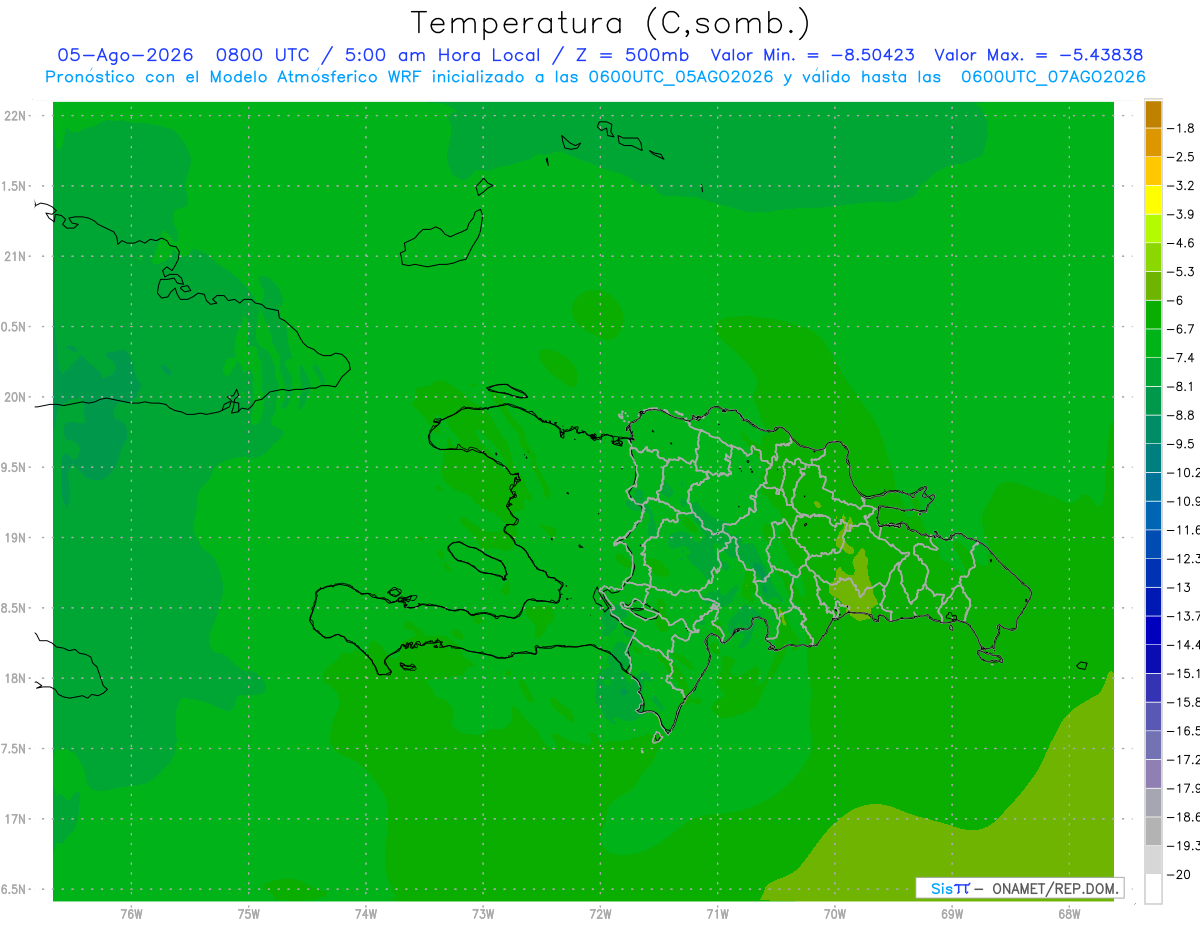The height and width of the screenshot is (927, 1200).
Task: Click the '-8.8' color bar value
Action: pyautogui.click(x=1181, y=415)
